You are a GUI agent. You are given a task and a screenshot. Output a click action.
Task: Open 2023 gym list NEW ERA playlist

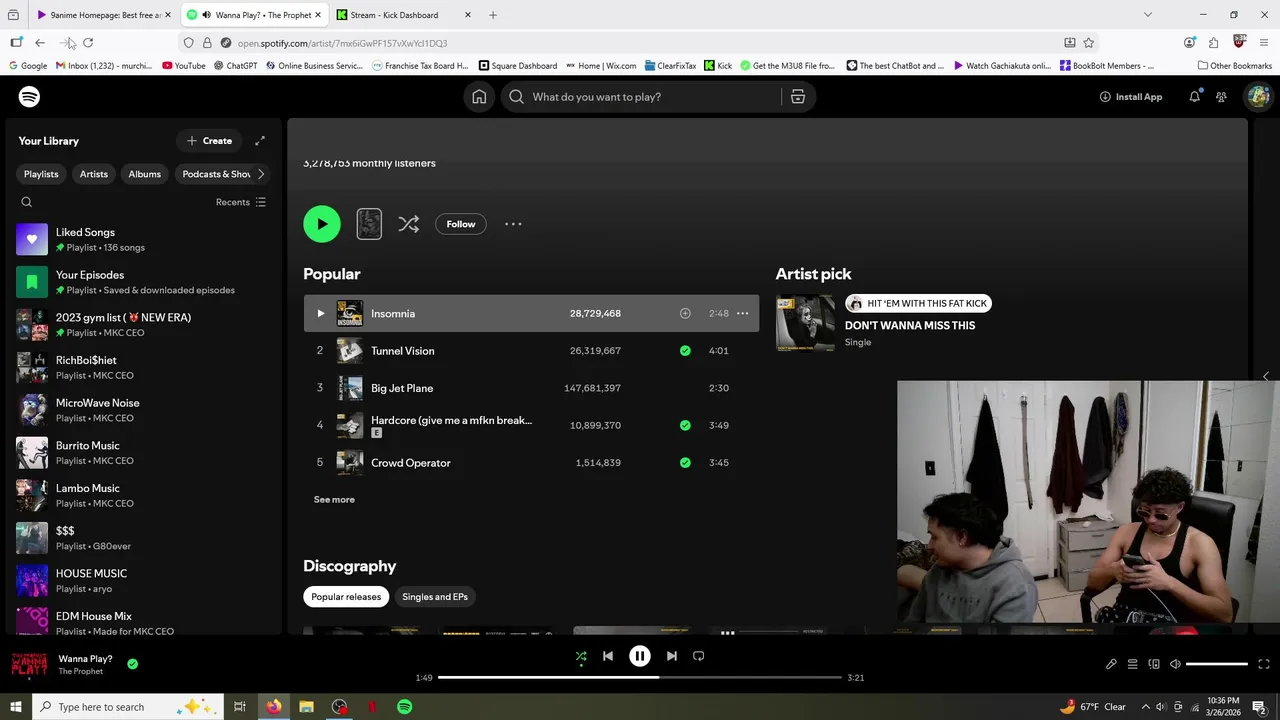point(143,325)
